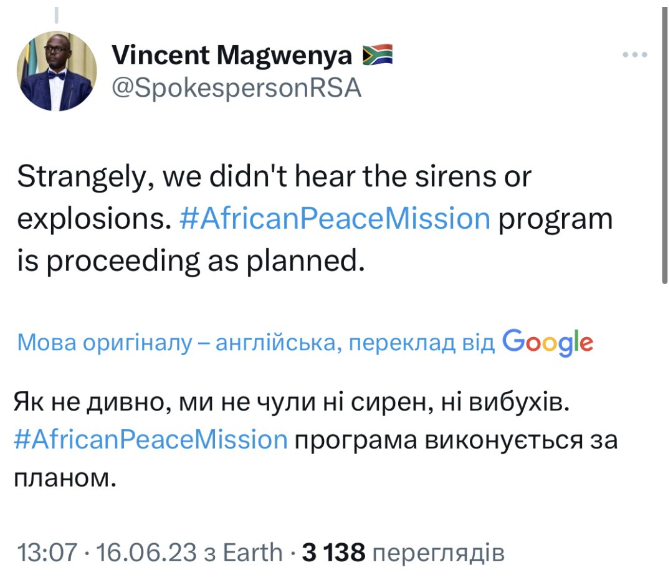This screenshot has width=669, height=580.
Task: Open the three-dots more options menu
Action: click(x=636, y=54)
